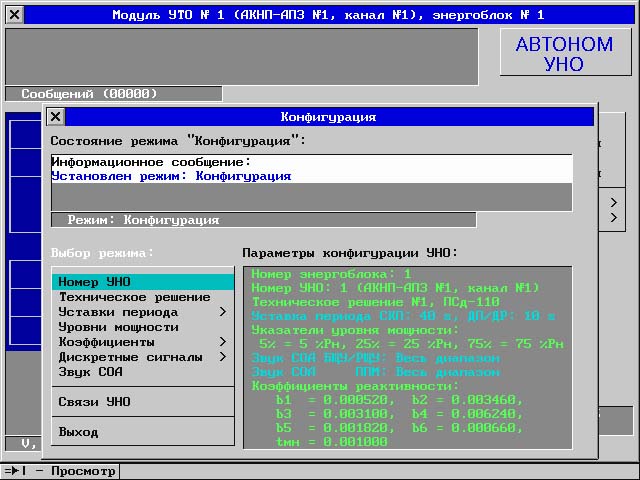Click the X icon in the Модуль УТО title bar
640x480 pixels.
click(13, 15)
